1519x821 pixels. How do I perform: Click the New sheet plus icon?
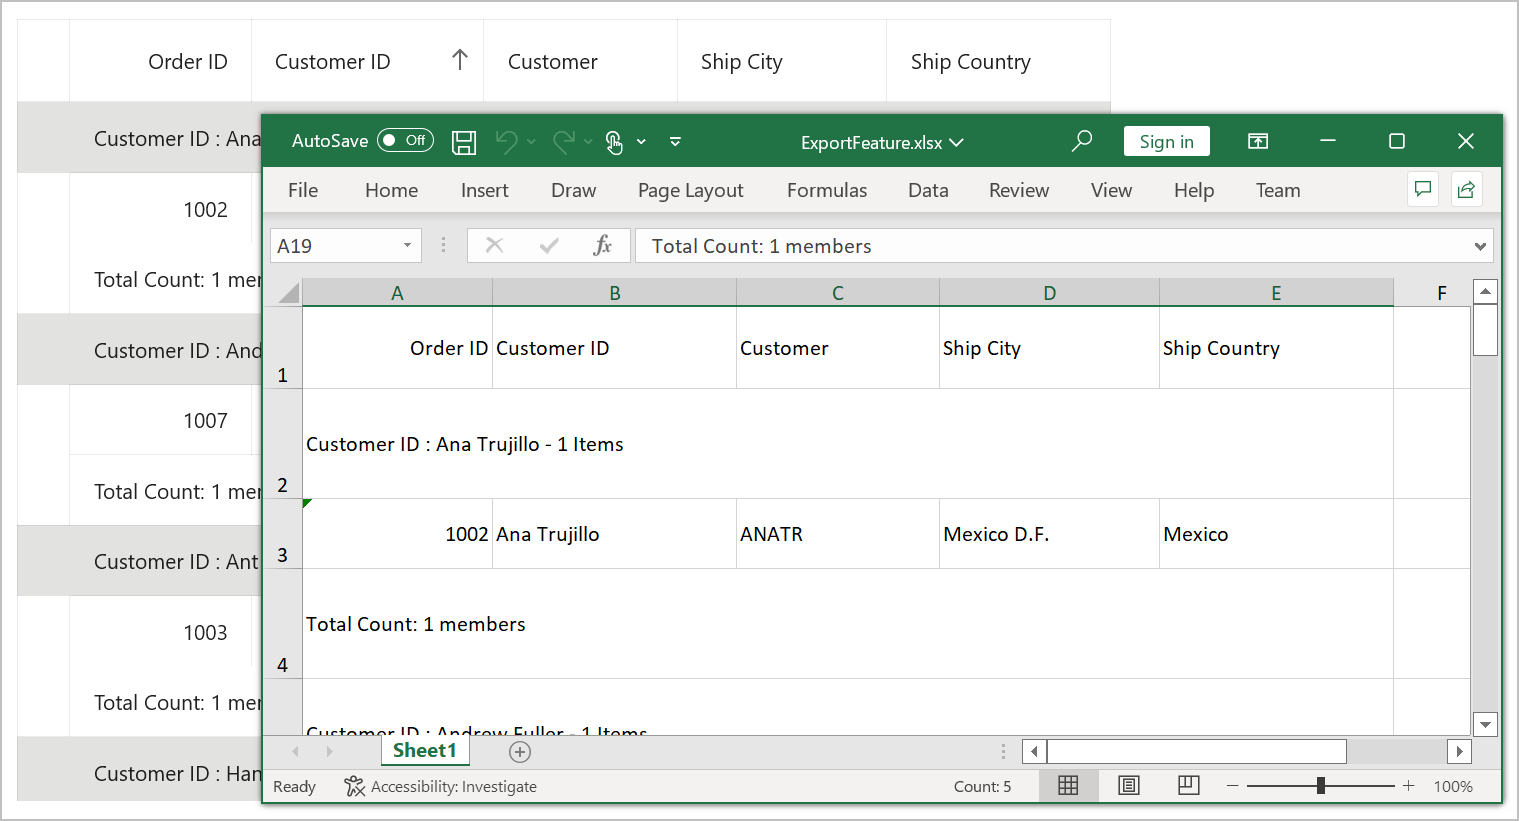click(x=520, y=752)
